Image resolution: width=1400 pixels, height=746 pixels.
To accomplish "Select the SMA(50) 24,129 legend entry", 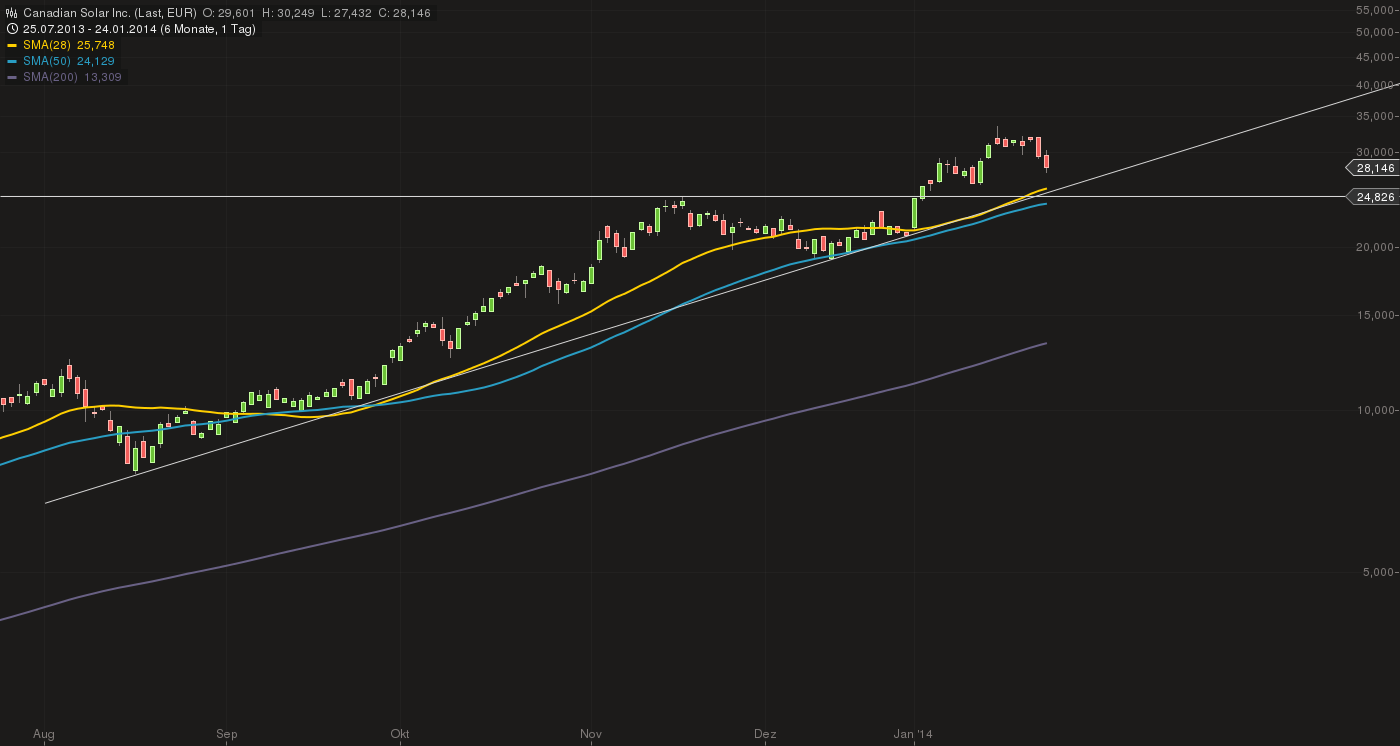I will [x=69, y=61].
